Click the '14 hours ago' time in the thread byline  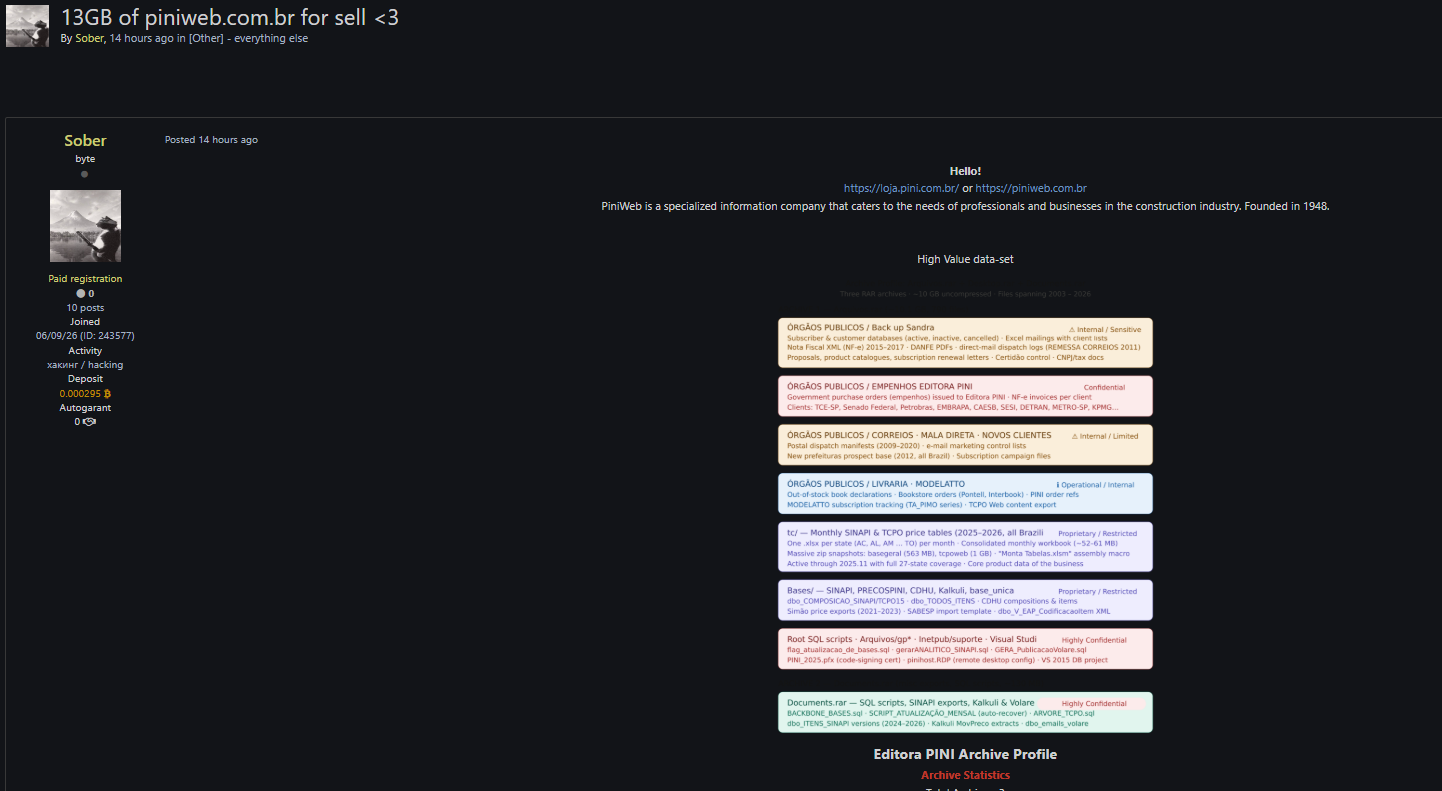141,38
